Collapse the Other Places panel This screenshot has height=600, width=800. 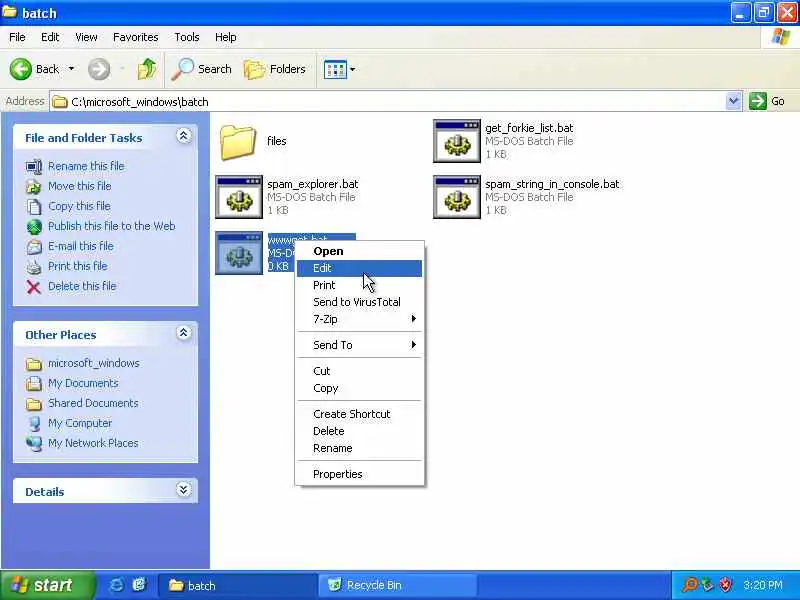184,333
